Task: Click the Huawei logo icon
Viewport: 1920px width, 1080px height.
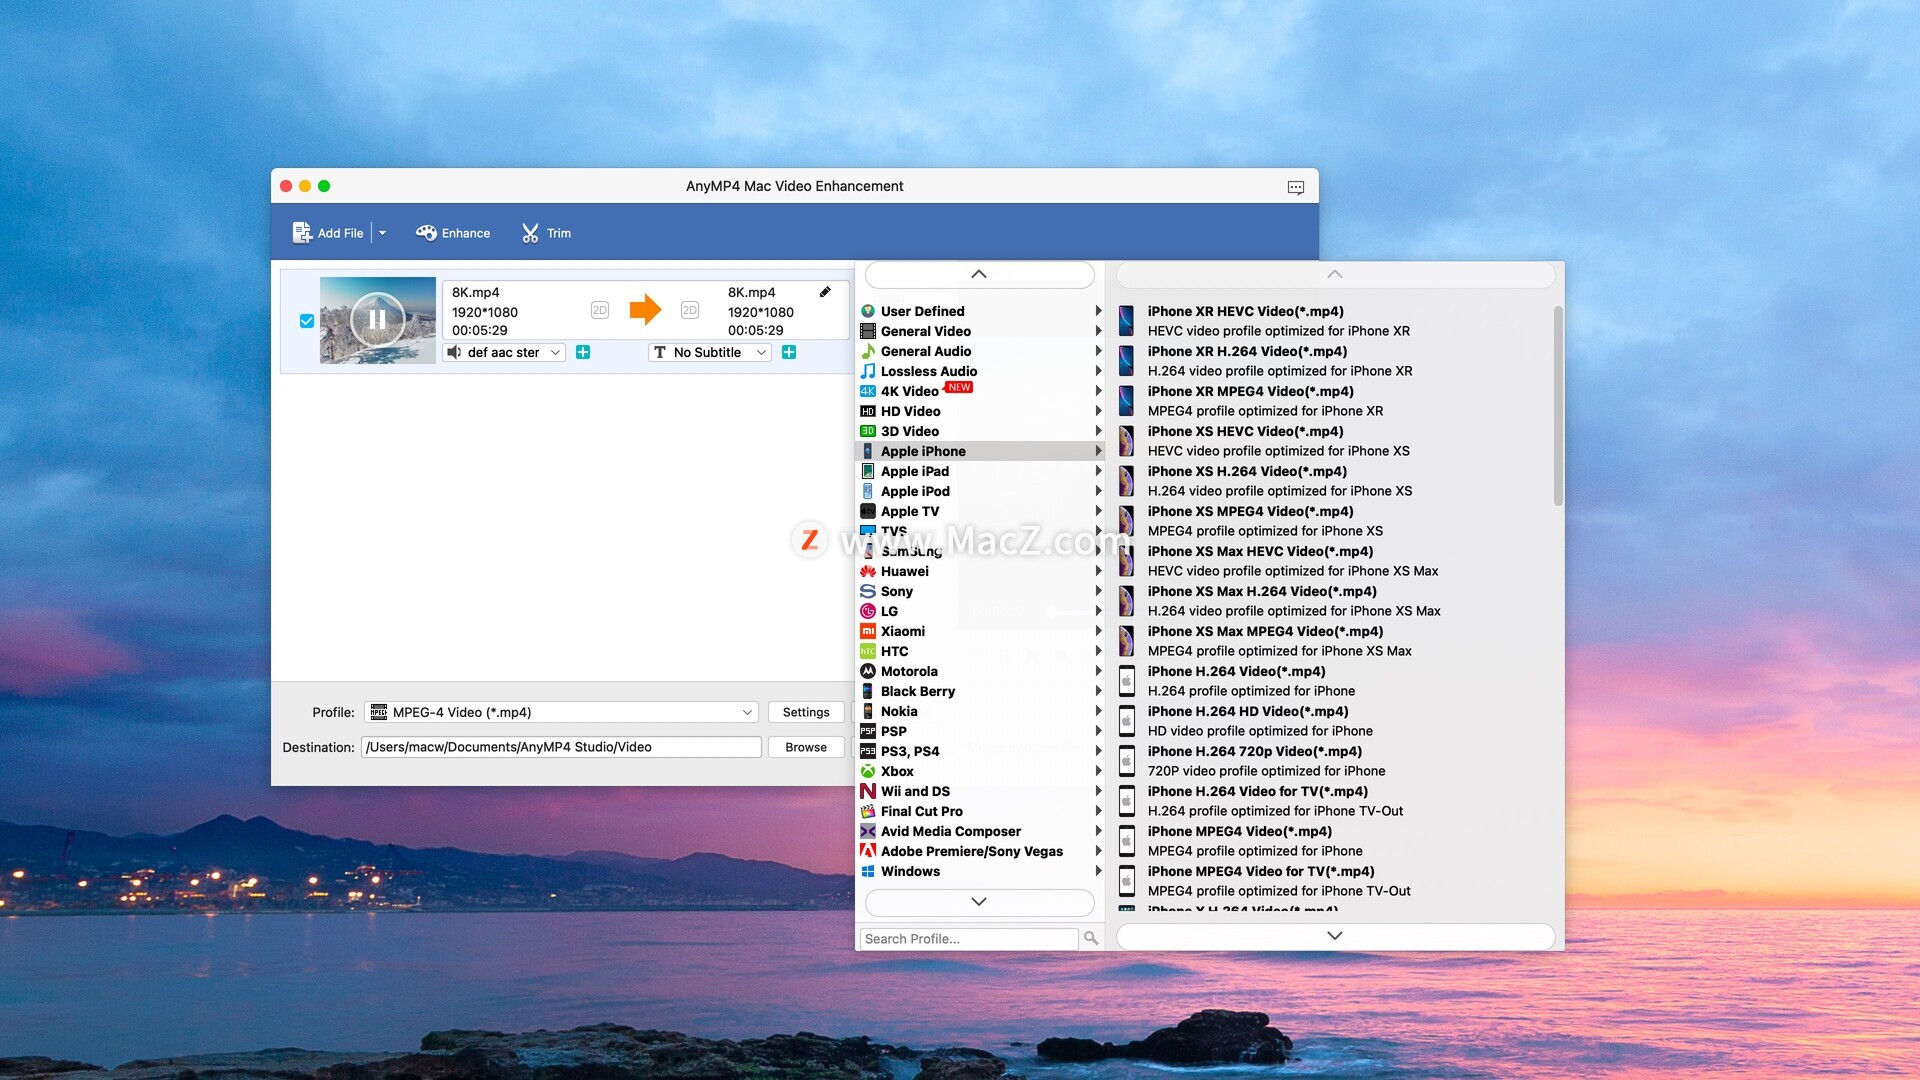Action: click(x=868, y=571)
